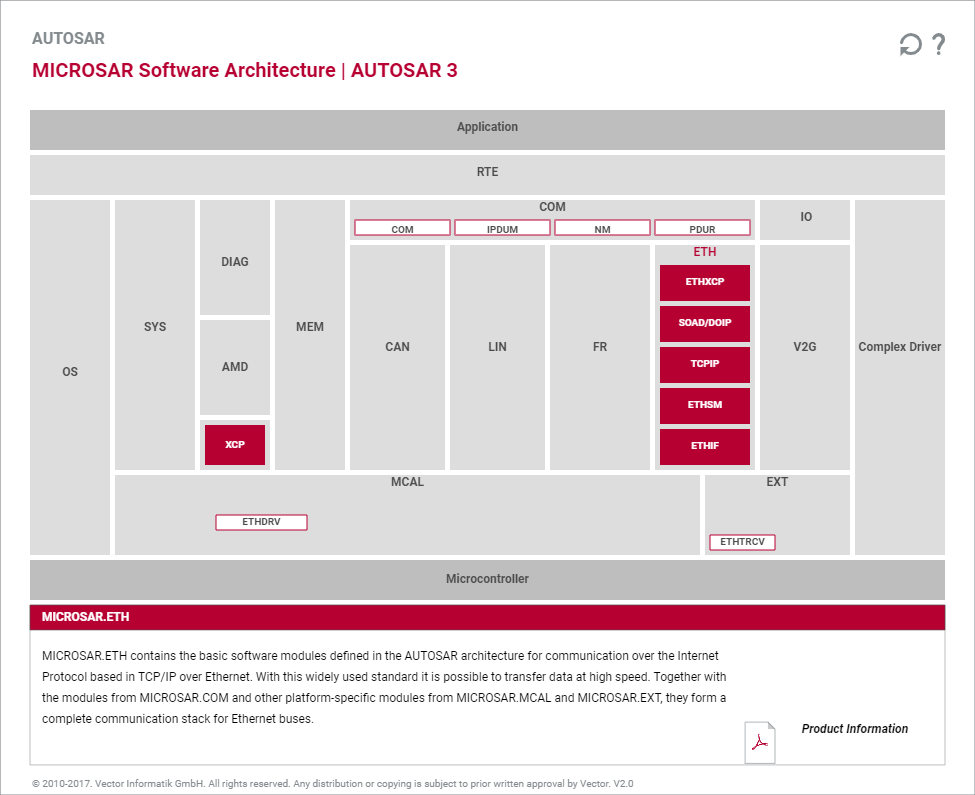Viewport: 975px width, 795px height.
Task: Select the ETHTRCV module in EXT
Action: point(742,542)
